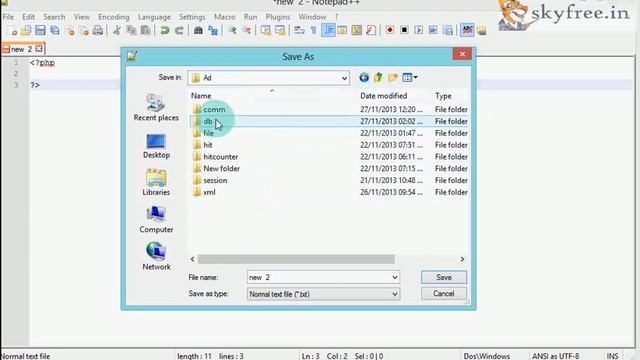Click the Save All toolbar icon
The image size is (640, 360).
pyautogui.click(x=55, y=31)
